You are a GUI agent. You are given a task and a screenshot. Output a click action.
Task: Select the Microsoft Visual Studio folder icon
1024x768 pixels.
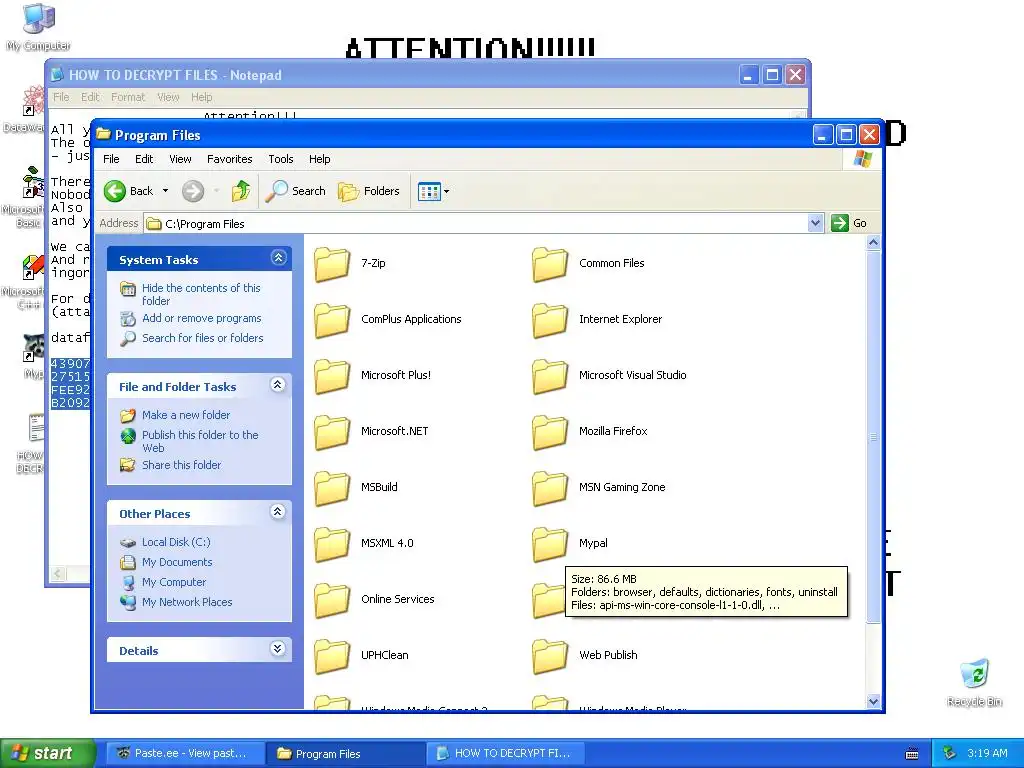(x=550, y=377)
